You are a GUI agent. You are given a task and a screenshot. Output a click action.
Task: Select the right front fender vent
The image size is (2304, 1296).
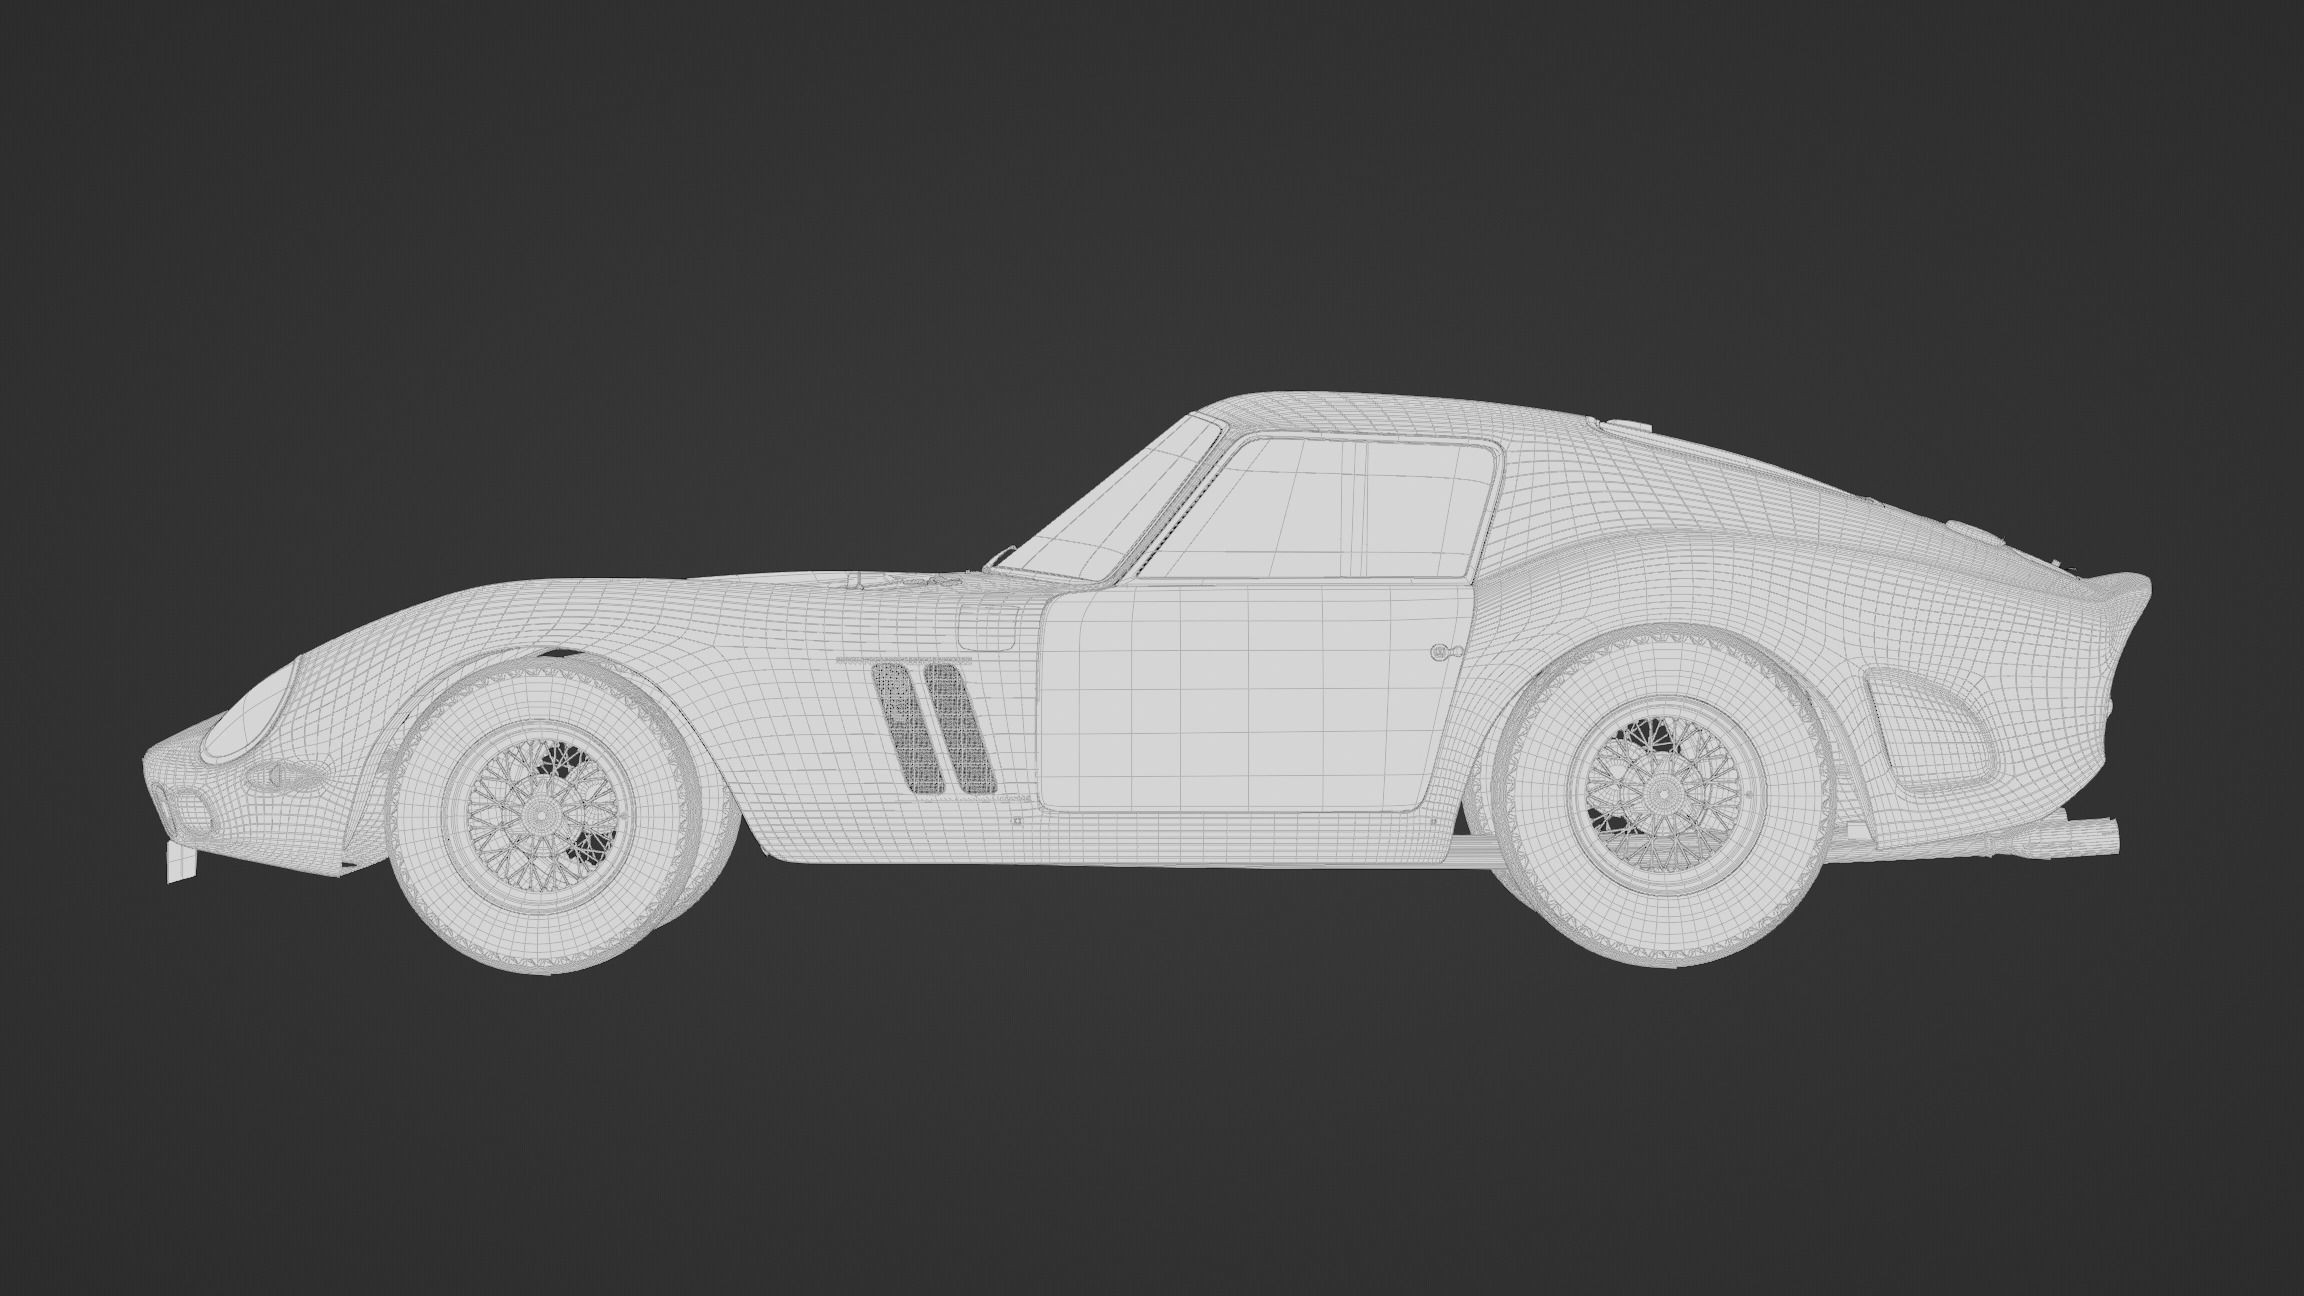tap(962, 727)
